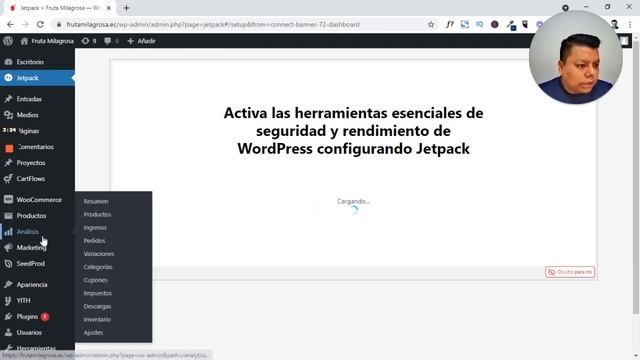Select Impuestos in Análisis submenu

click(98, 293)
